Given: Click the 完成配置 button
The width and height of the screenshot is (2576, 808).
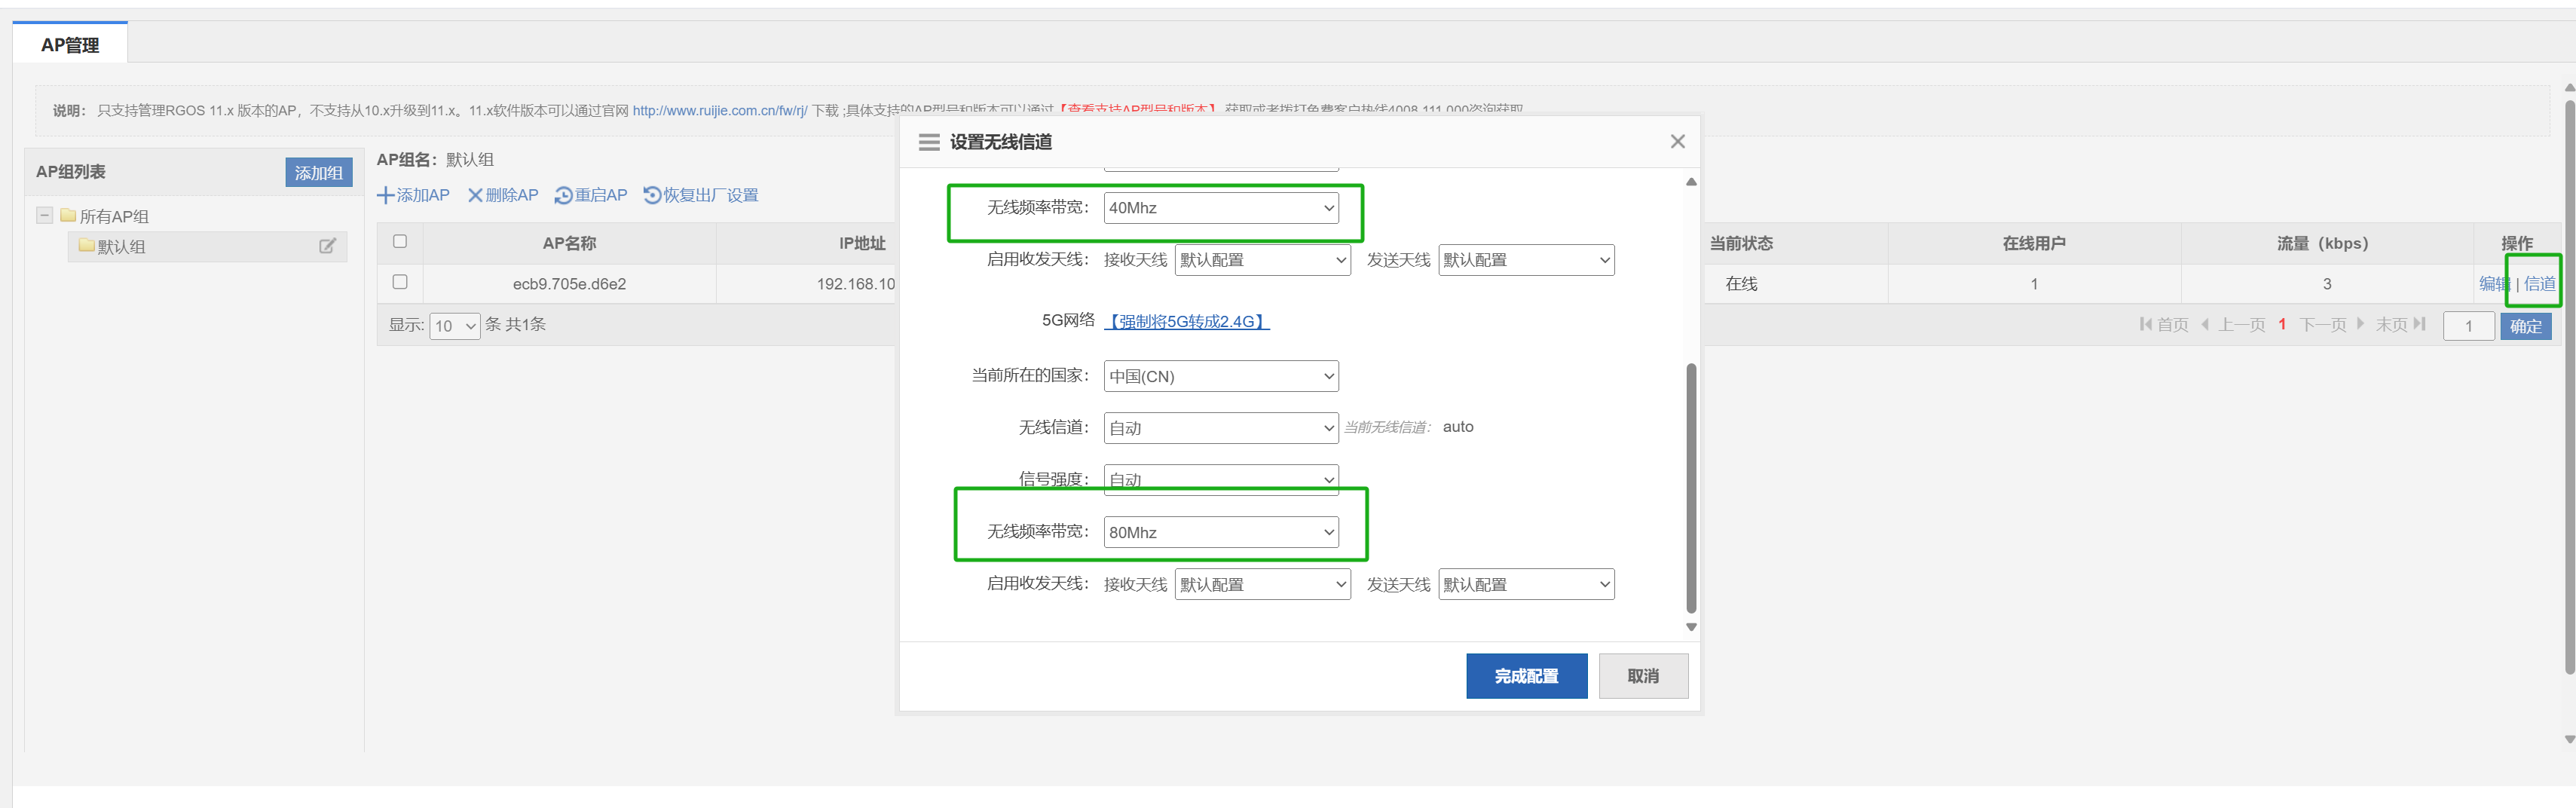Looking at the screenshot, I should pyautogui.click(x=1525, y=676).
